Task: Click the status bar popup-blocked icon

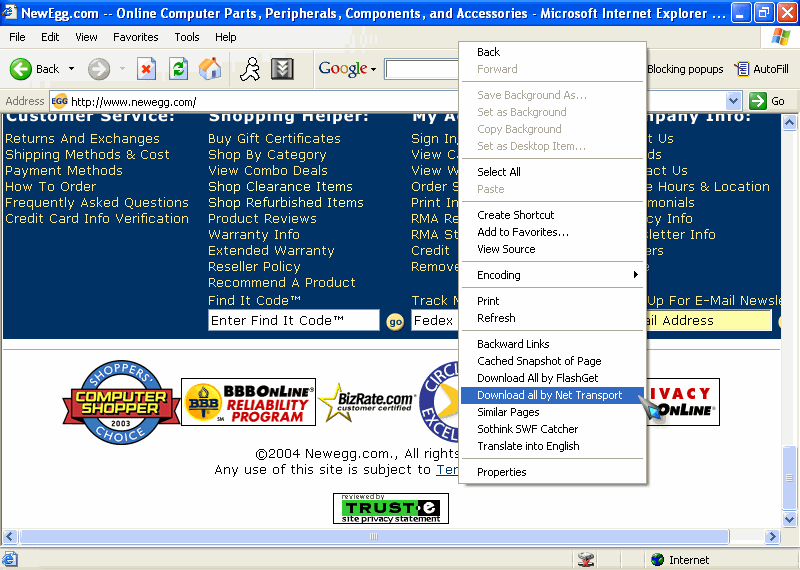Action: point(586,560)
